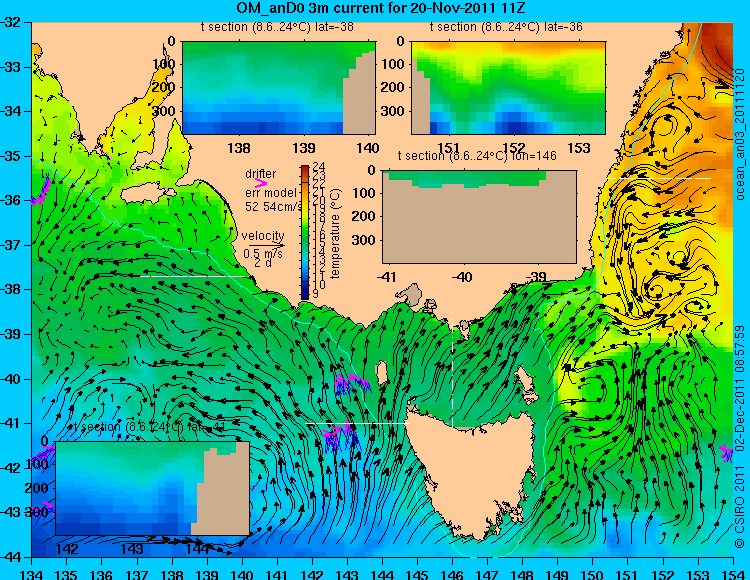Screen dimensions: 750x580
Task: Click the 'velocity' legend label
Action: [263, 236]
